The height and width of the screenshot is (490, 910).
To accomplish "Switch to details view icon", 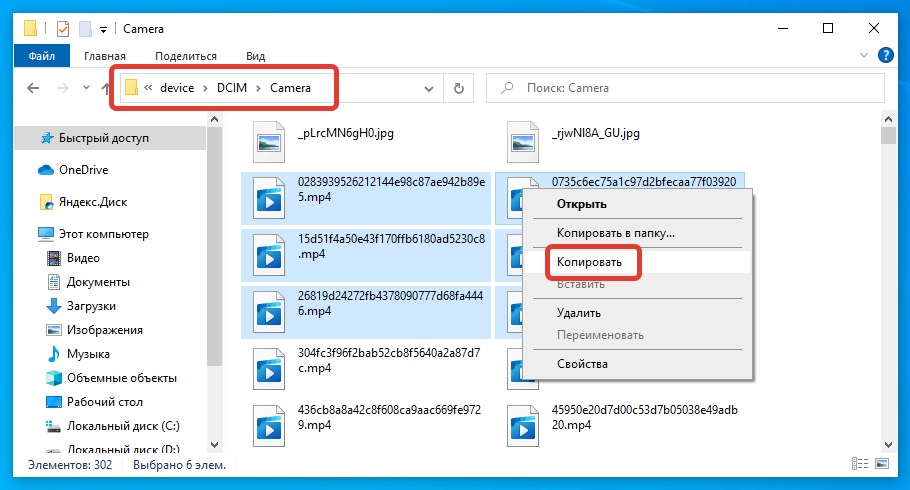I will coord(858,465).
